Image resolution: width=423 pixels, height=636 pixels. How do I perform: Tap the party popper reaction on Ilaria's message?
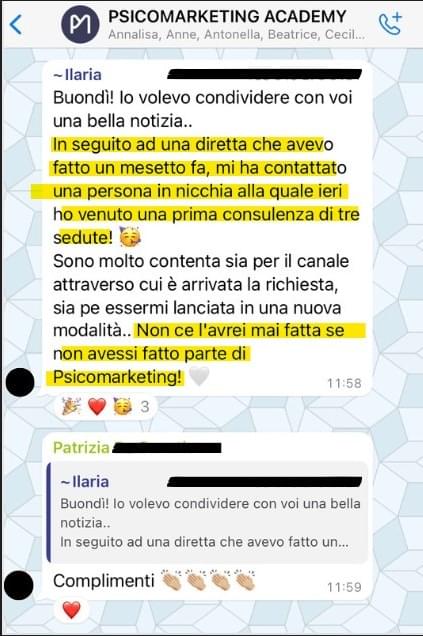(x=71, y=406)
